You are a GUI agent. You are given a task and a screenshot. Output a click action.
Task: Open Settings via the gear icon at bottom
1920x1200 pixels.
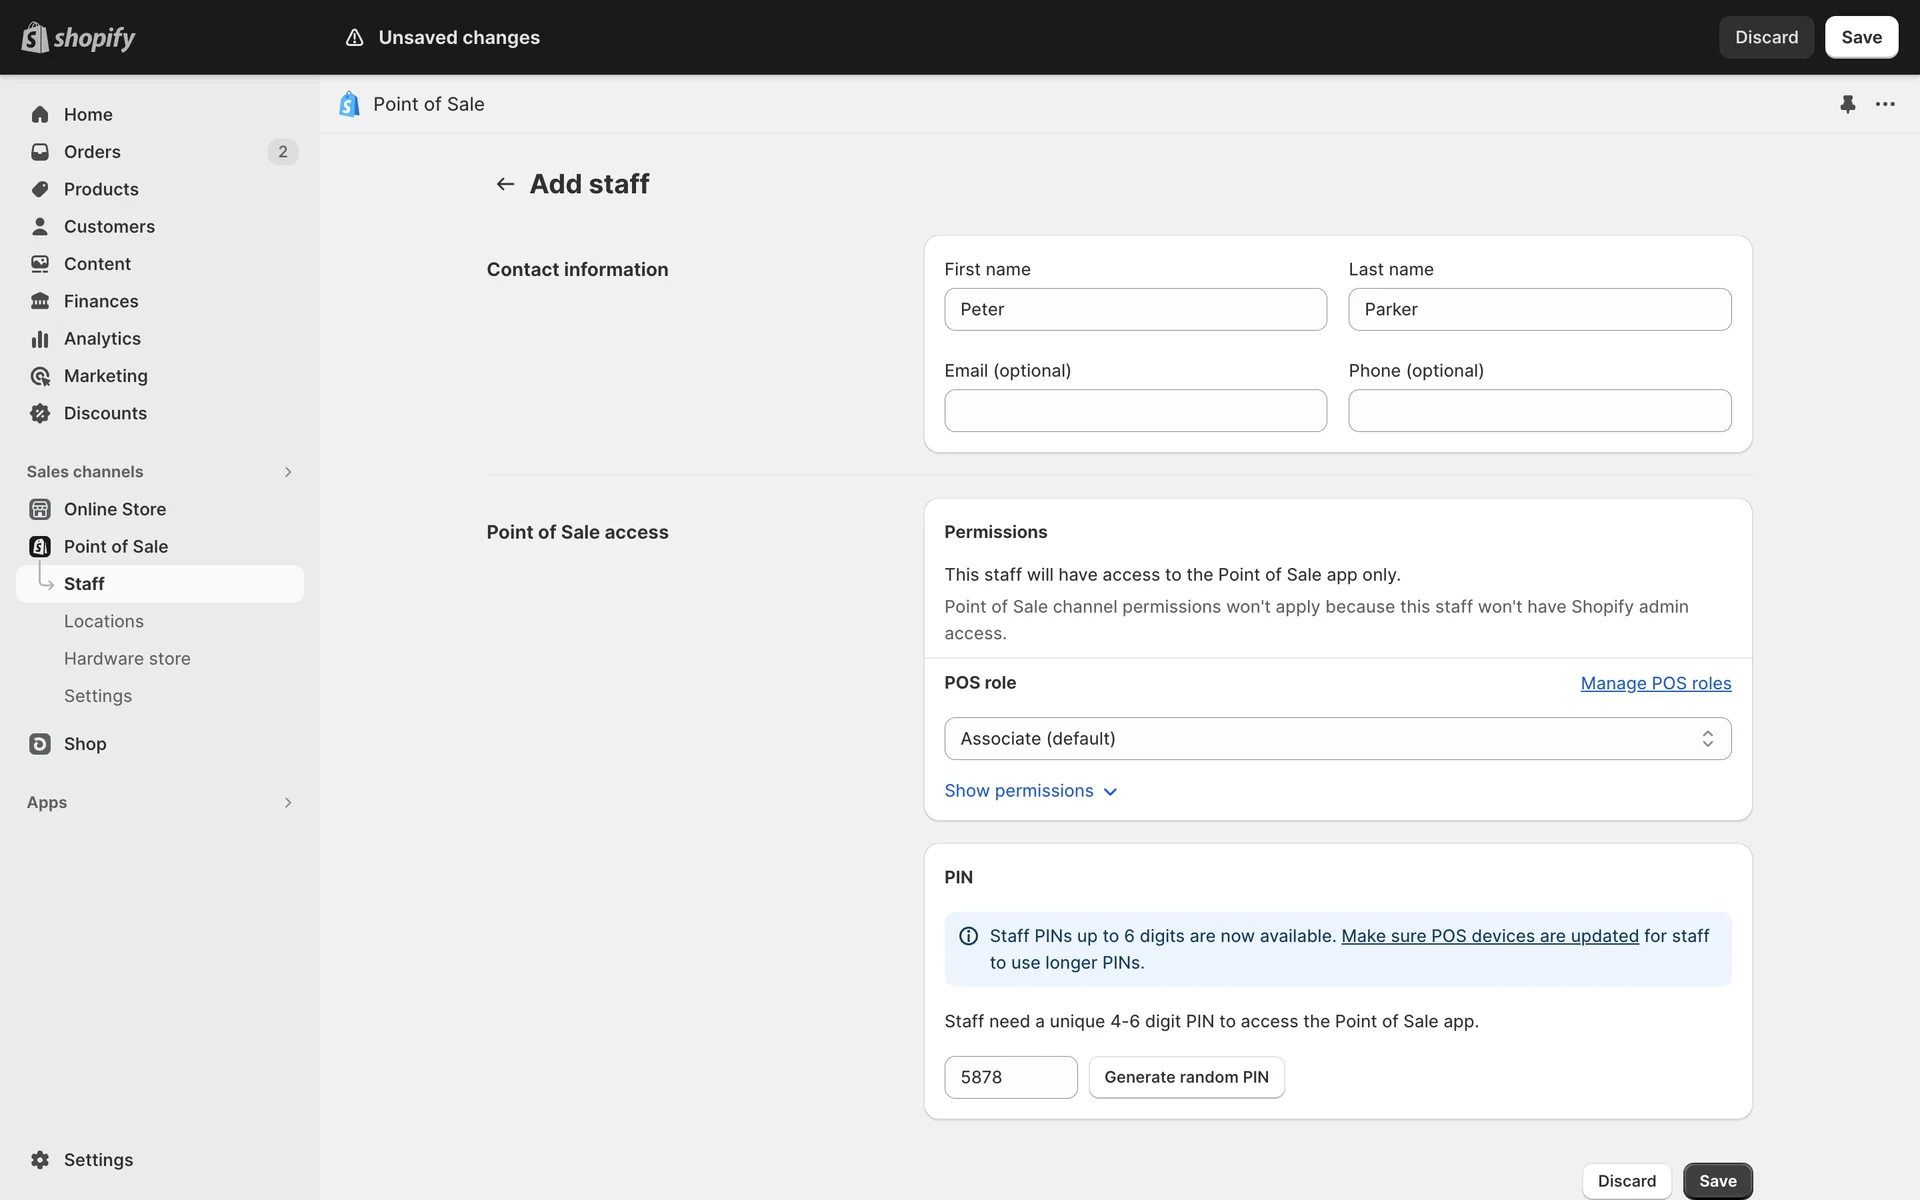[x=40, y=1160]
